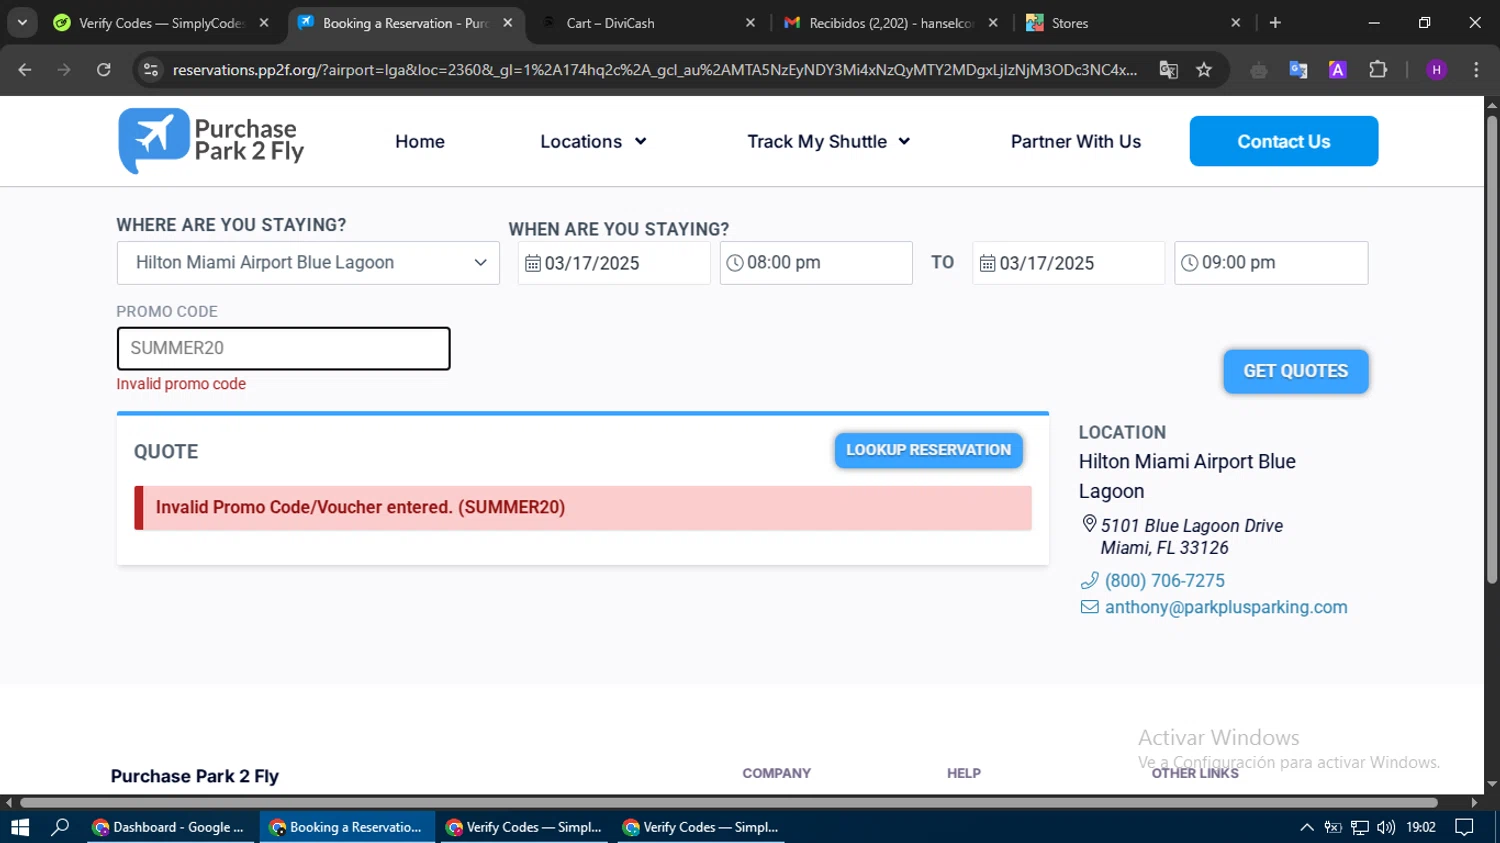Click the GET QUOTES button

pos(1296,371)
